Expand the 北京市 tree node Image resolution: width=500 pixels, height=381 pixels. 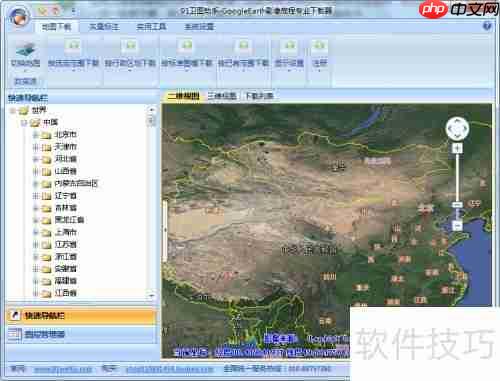point(36,135)
